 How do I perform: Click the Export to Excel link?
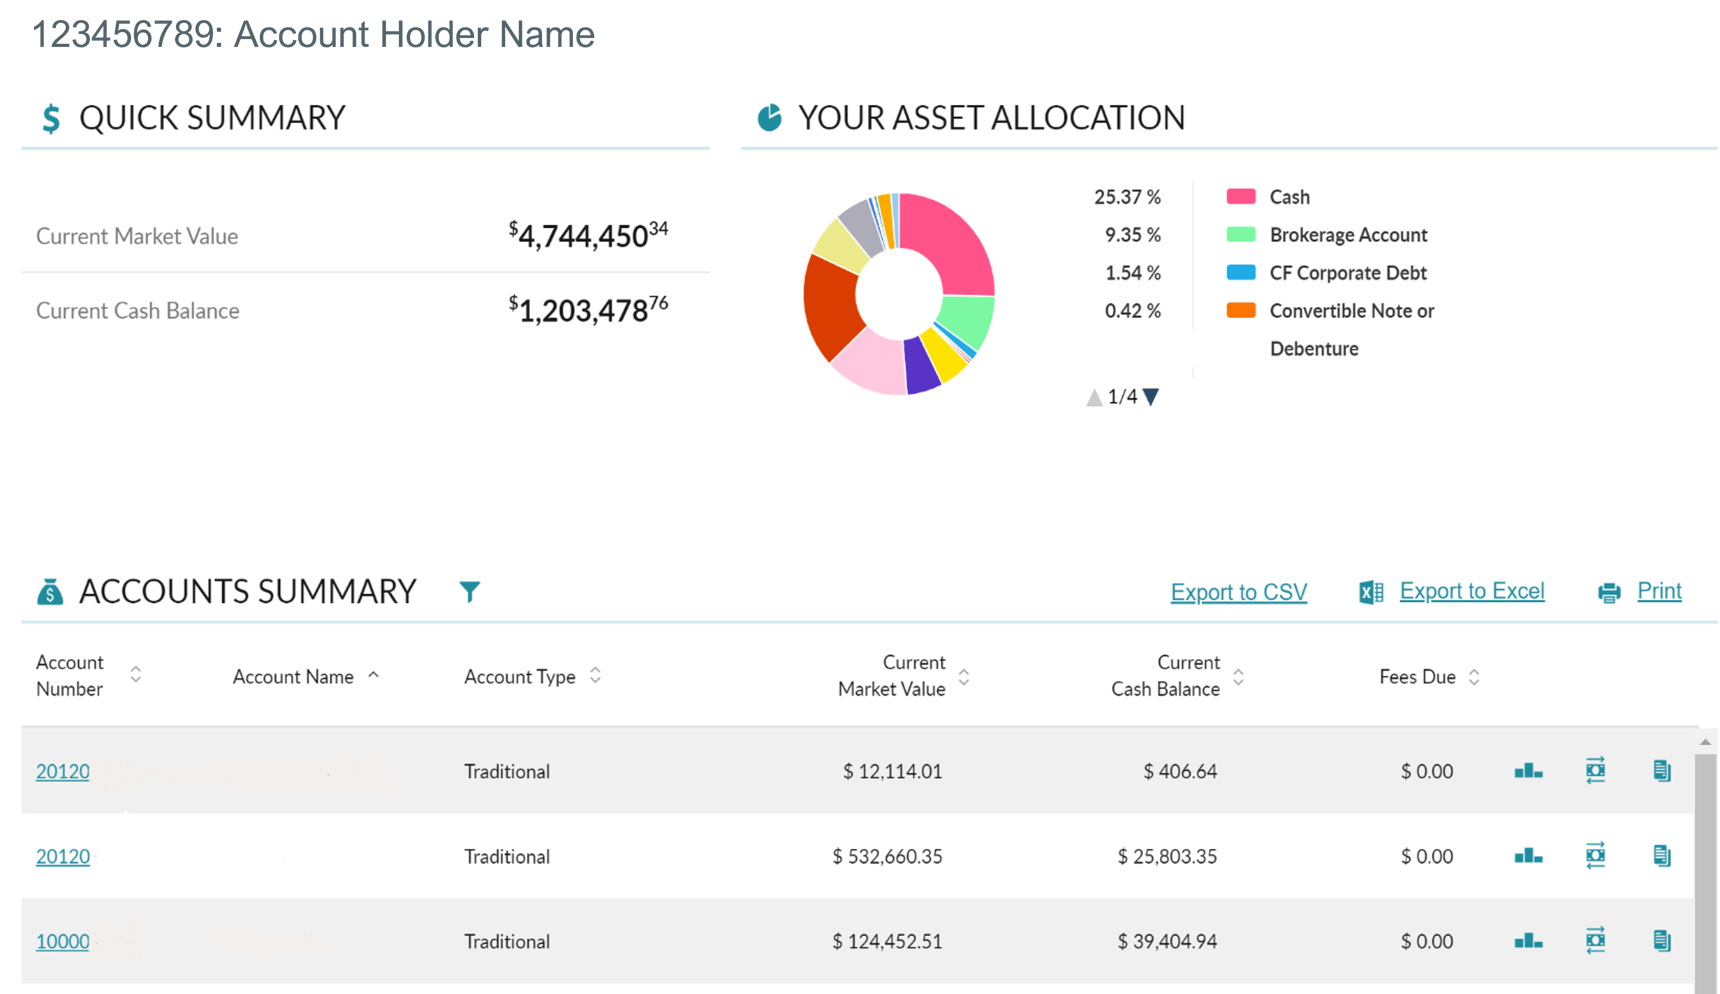click(x=1472, y=590)
